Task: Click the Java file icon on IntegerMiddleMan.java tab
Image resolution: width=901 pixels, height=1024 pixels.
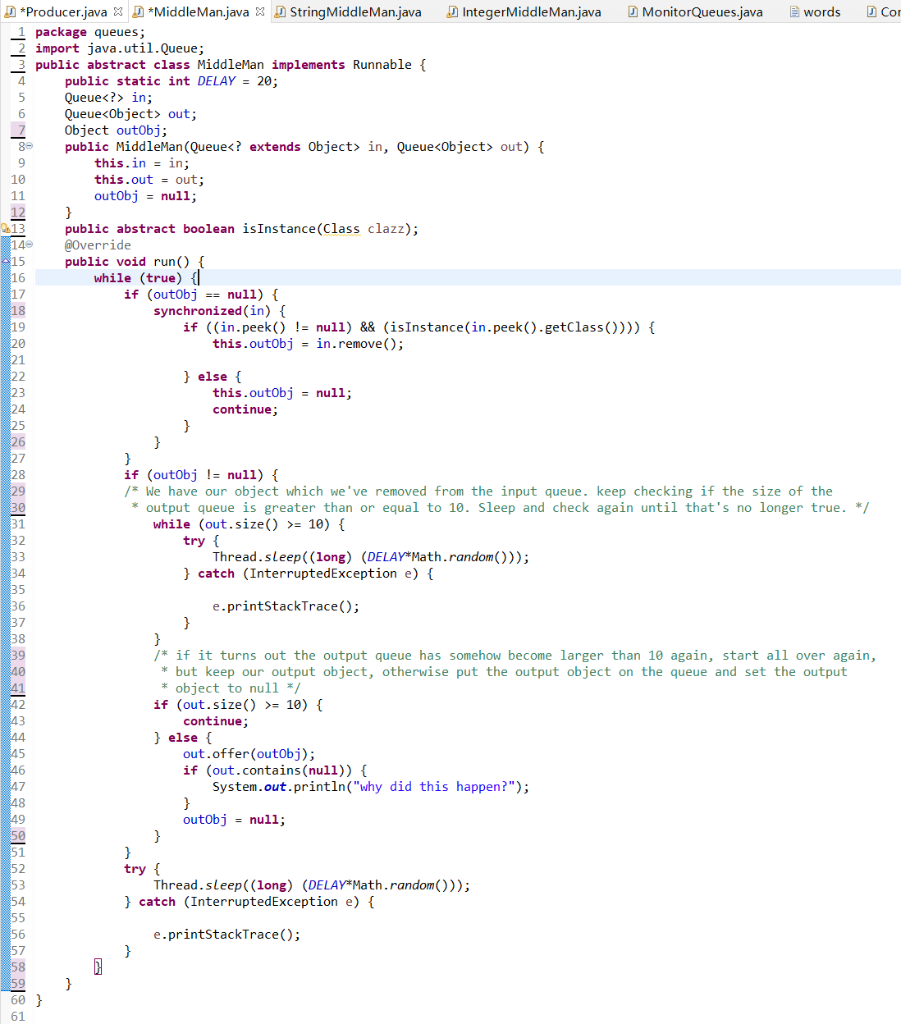Action: coord(452,12)
